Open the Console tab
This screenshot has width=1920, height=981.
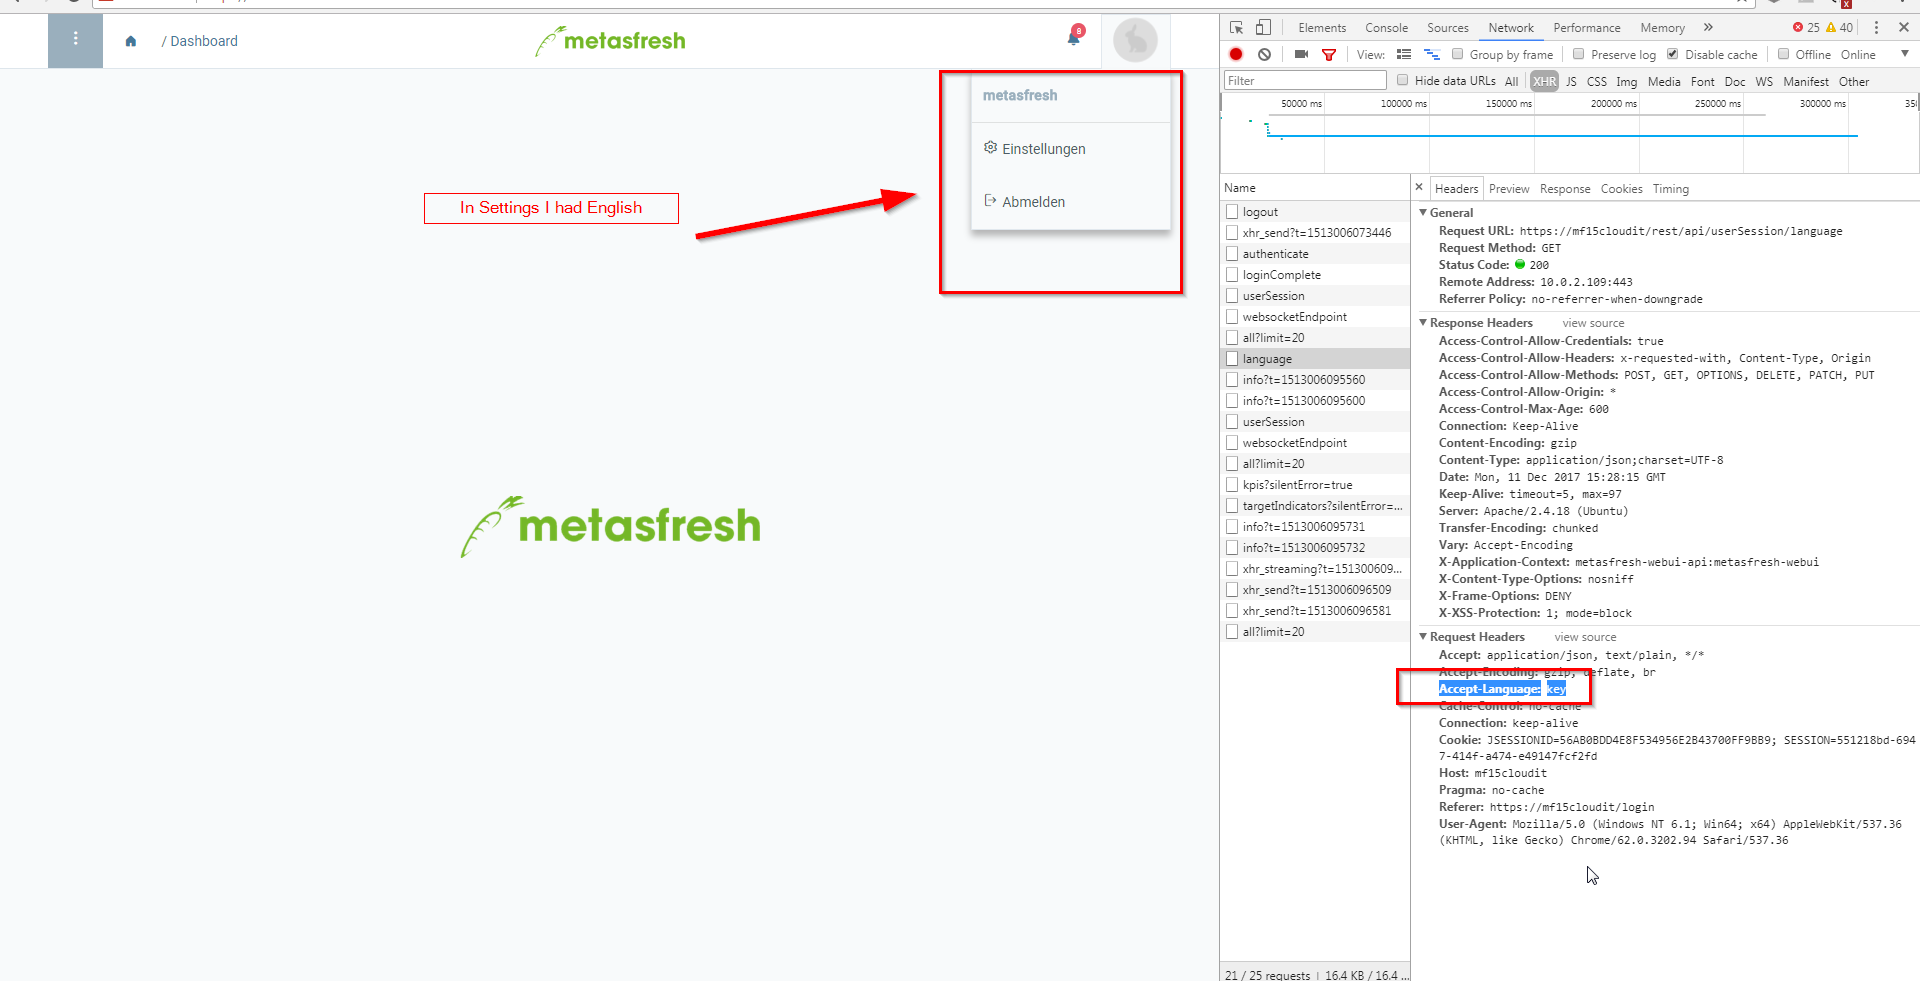tap(1386, 28)
